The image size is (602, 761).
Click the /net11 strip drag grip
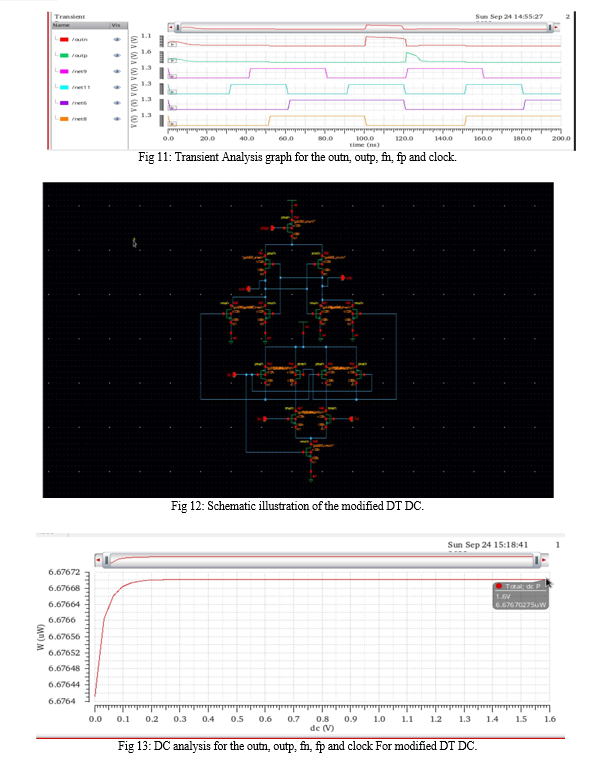162,89
